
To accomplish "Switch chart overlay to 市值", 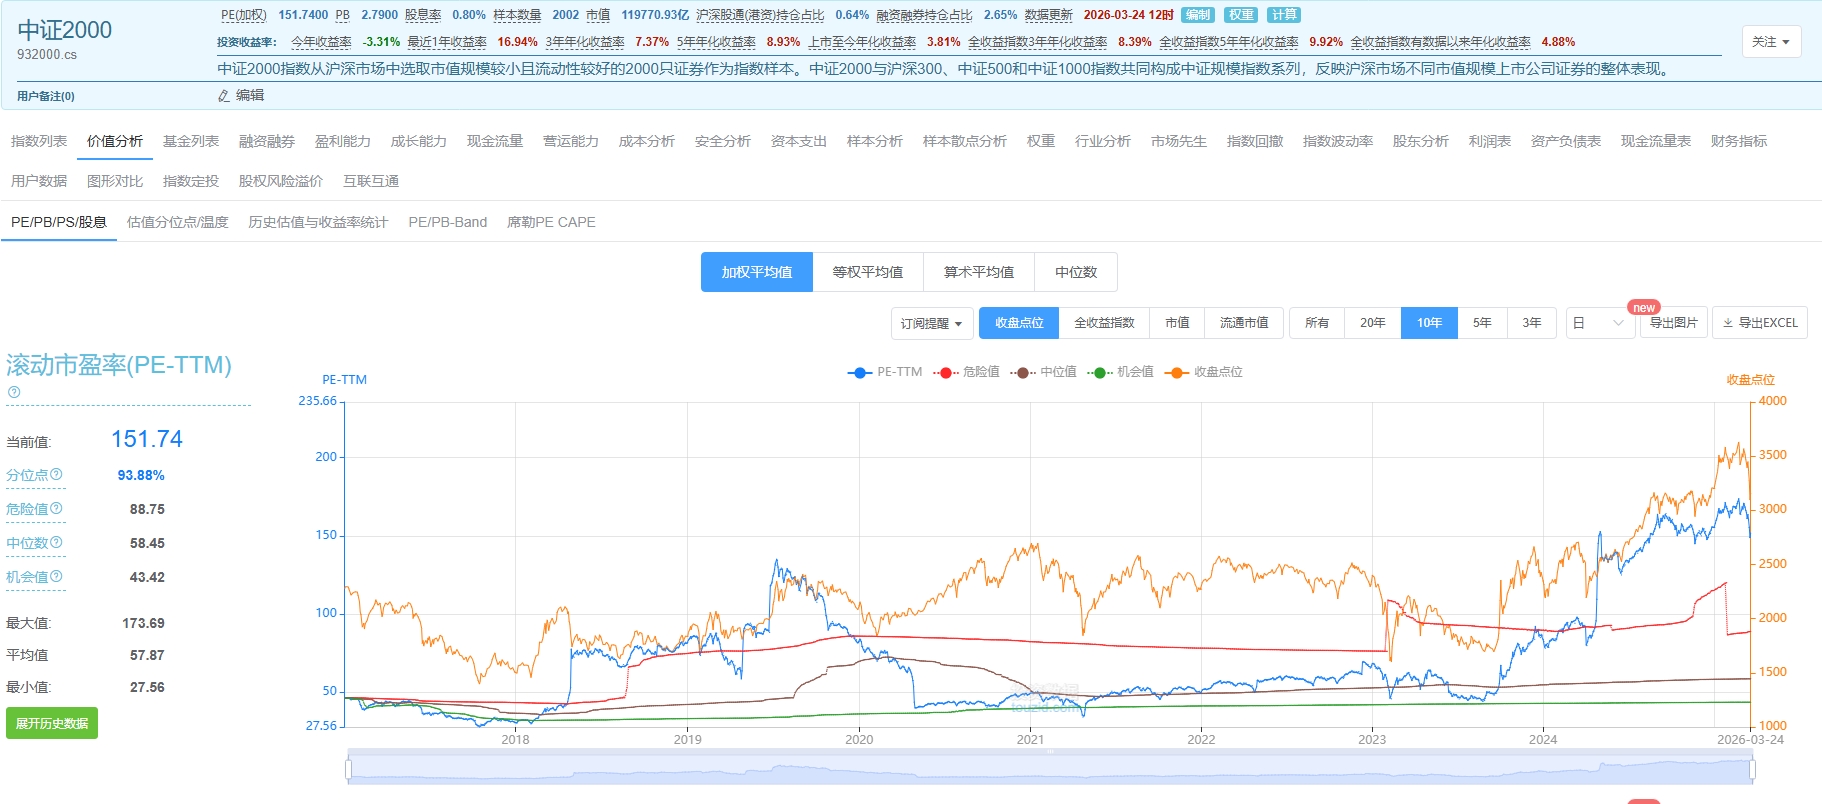I will pyautogui.click(x=1177, y=323).
